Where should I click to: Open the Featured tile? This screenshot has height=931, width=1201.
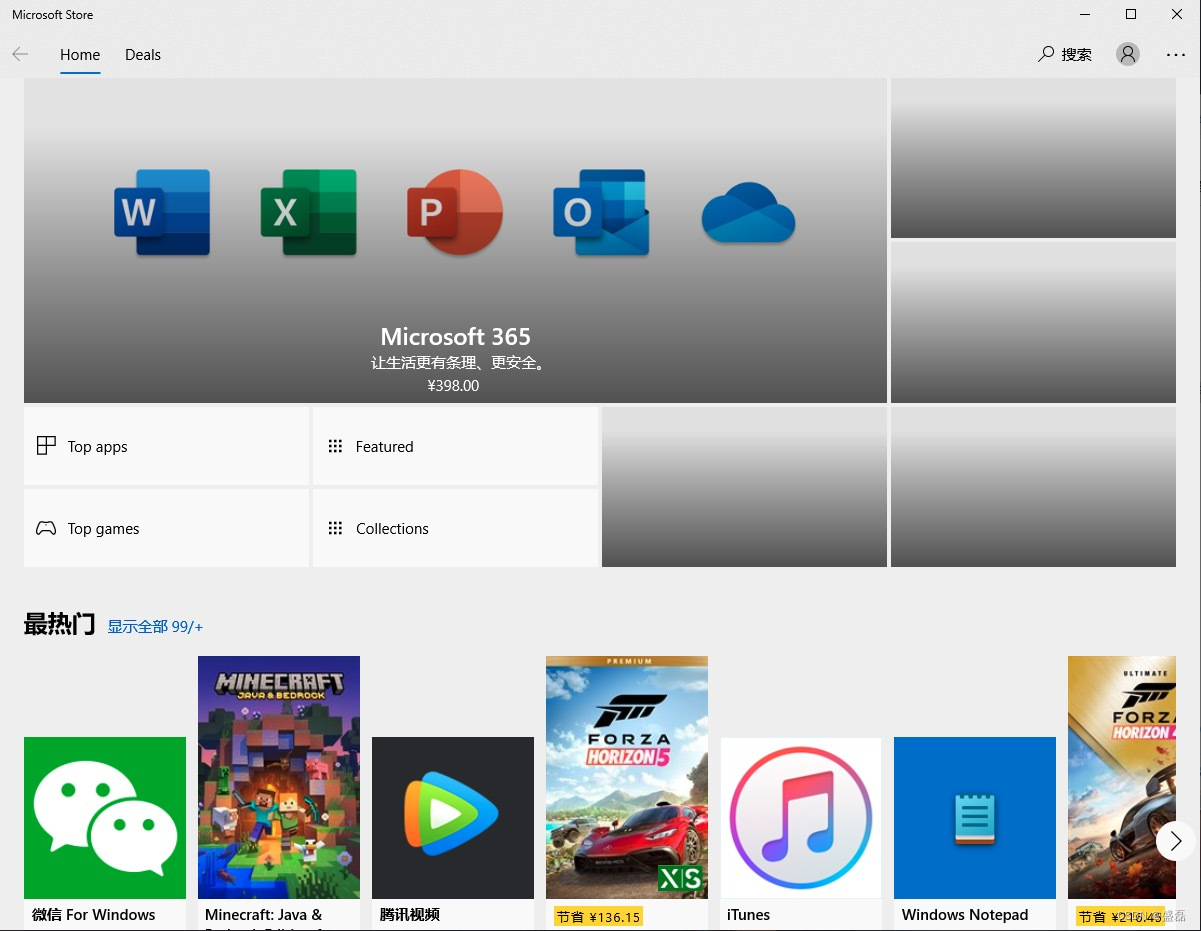(455, 446)
